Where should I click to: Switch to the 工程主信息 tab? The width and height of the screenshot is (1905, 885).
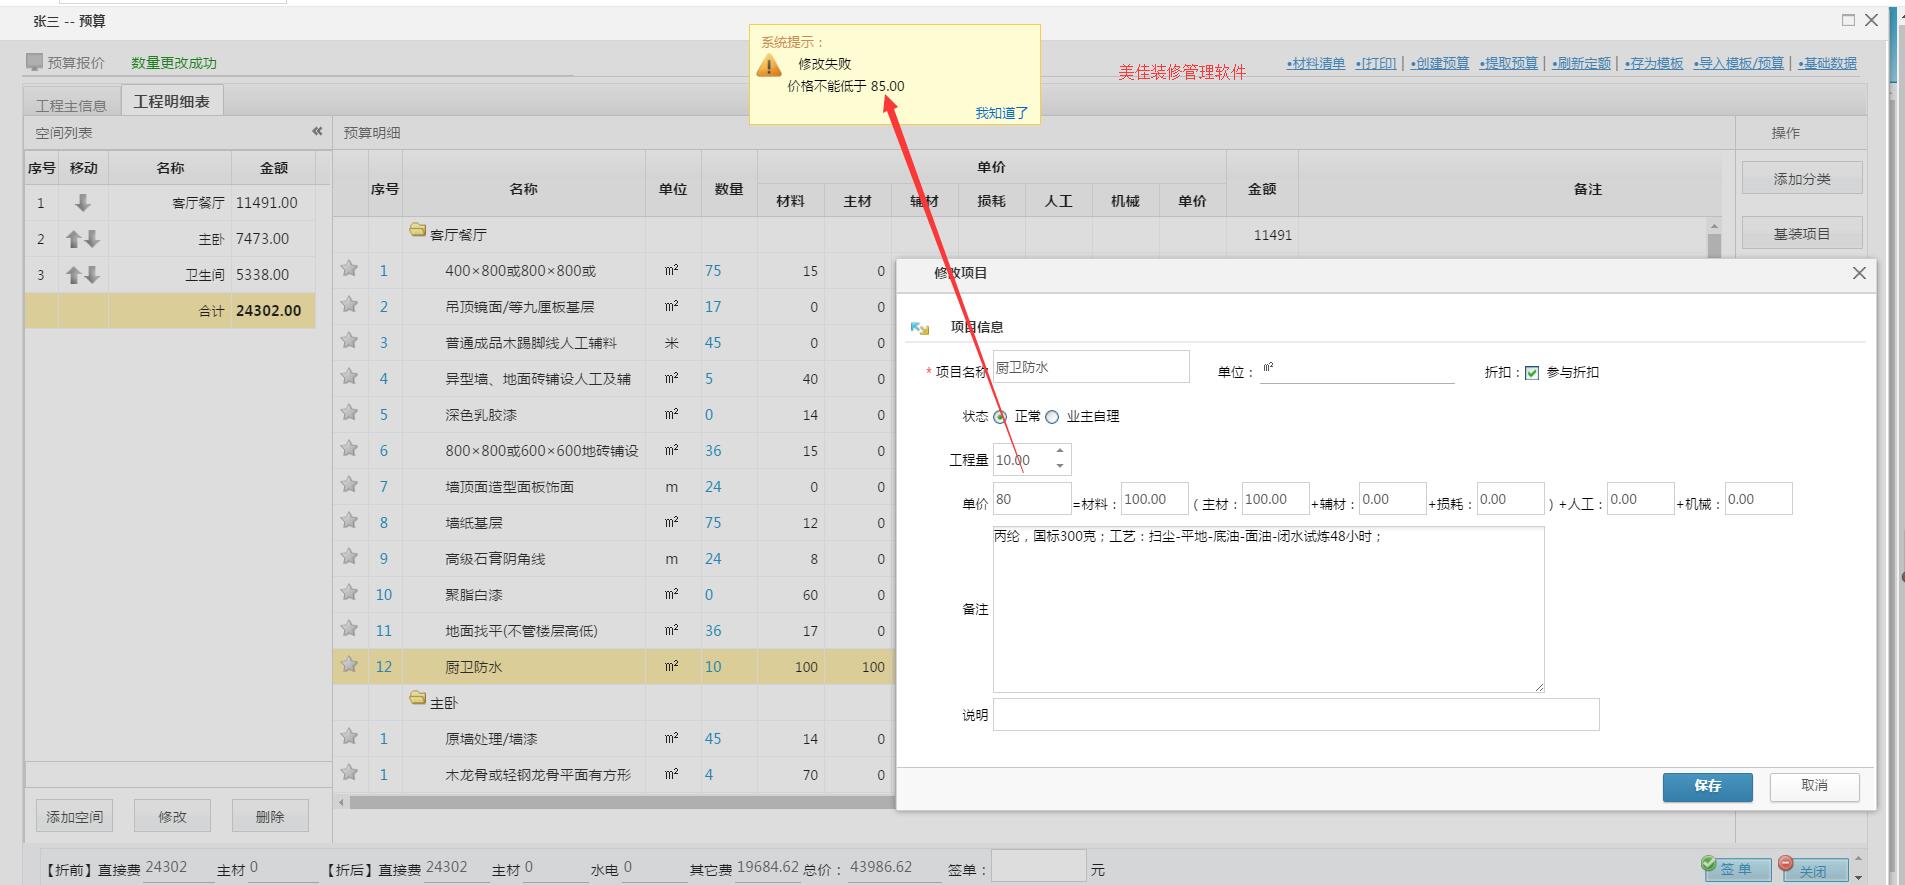click(71, 105)
